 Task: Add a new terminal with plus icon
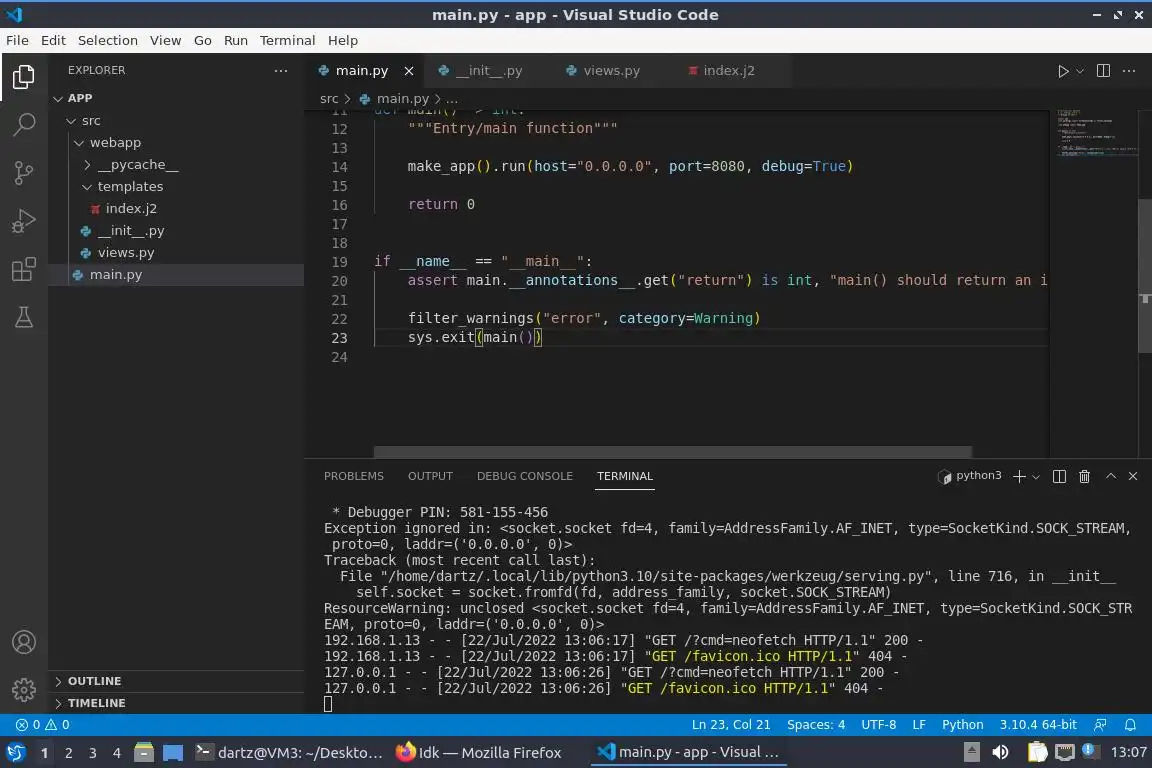click(1019, 476)
